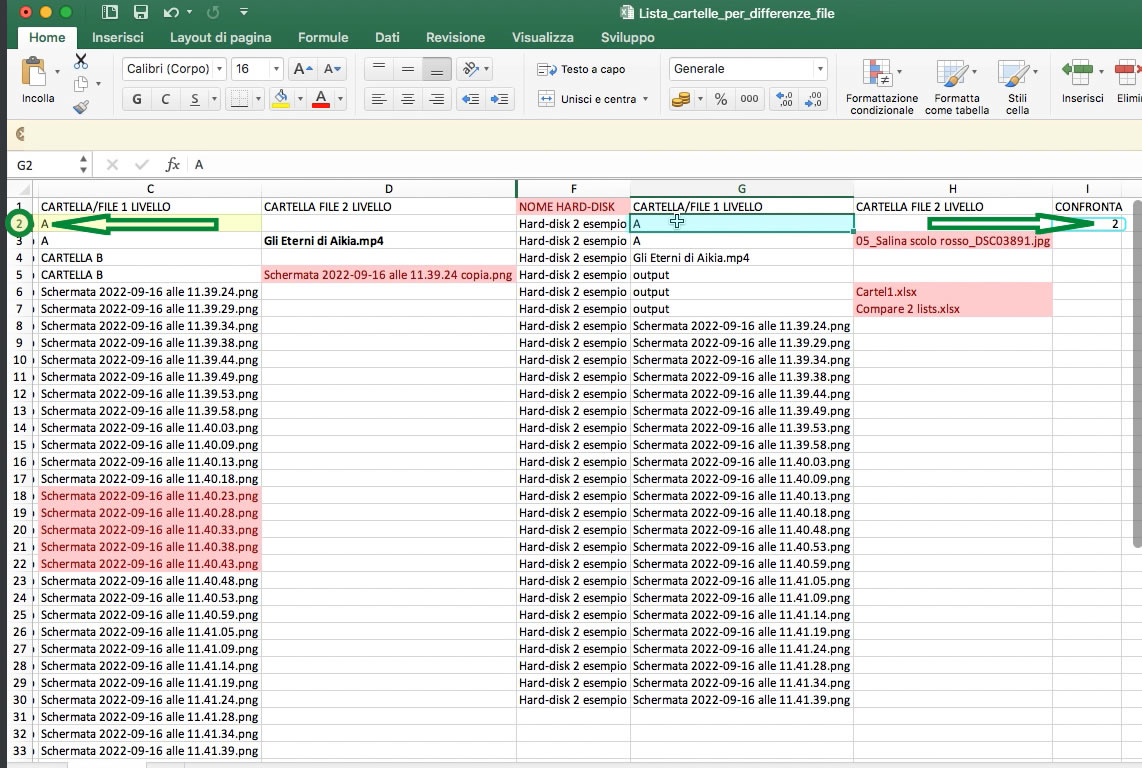Expand the paste options arrow beside Incolla

[57, 72]
